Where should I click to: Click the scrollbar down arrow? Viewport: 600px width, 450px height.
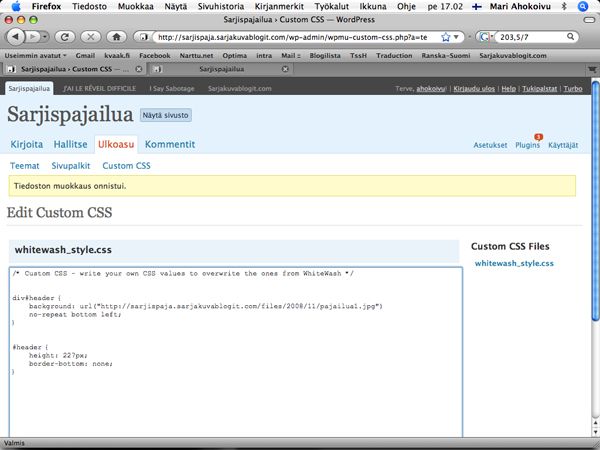[x=595, y=432]
